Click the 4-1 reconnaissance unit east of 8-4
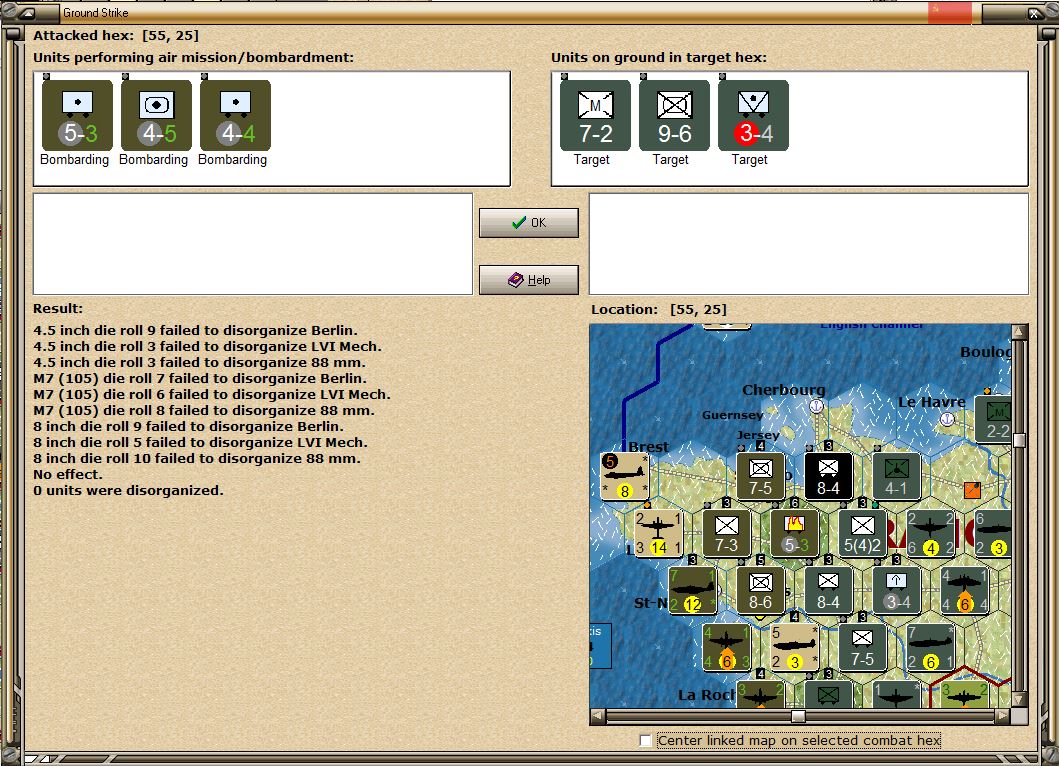Image resolution: width=1059 pixels, height=766 pixels. tap(896, 476)
